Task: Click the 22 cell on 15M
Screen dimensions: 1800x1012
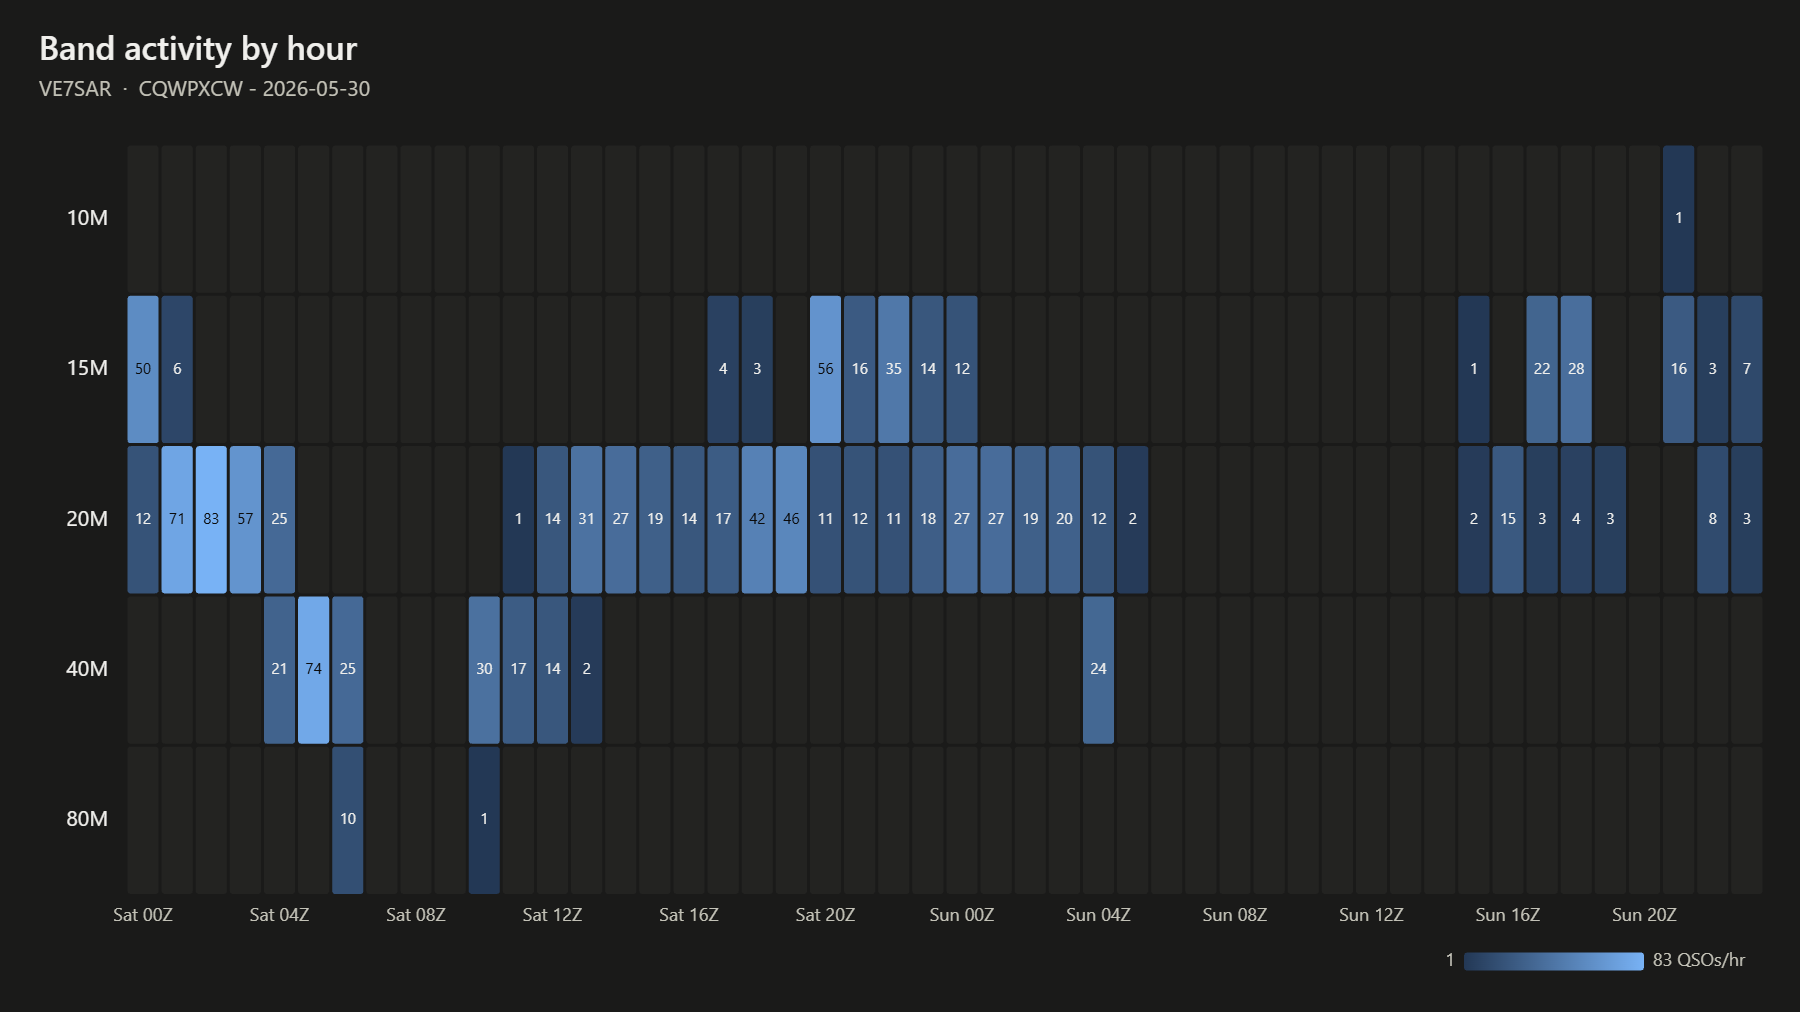Action: tap(1542, 369)
